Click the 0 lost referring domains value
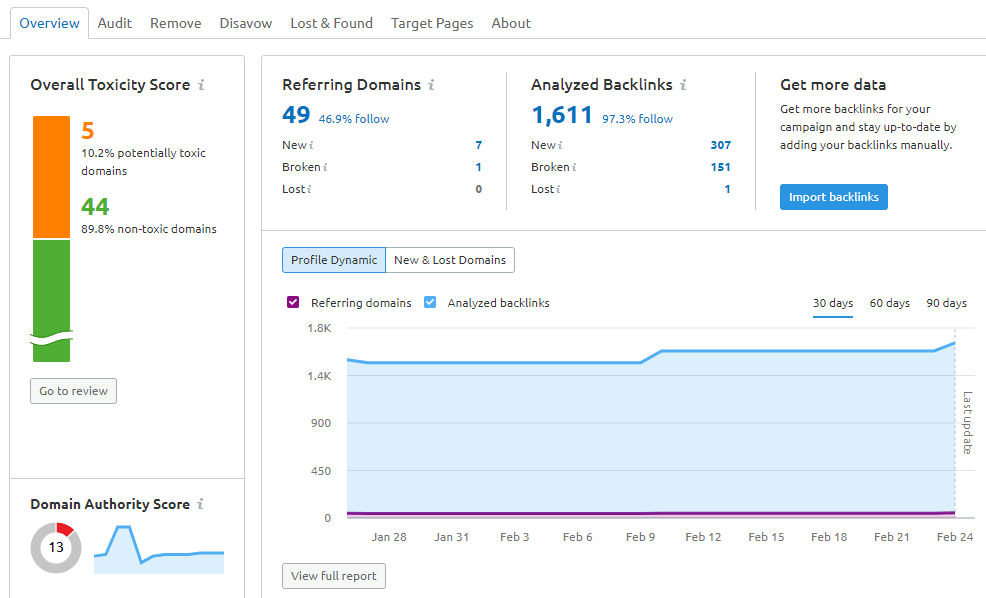Viewport: 986px width, 598px height. coord(479,189)
